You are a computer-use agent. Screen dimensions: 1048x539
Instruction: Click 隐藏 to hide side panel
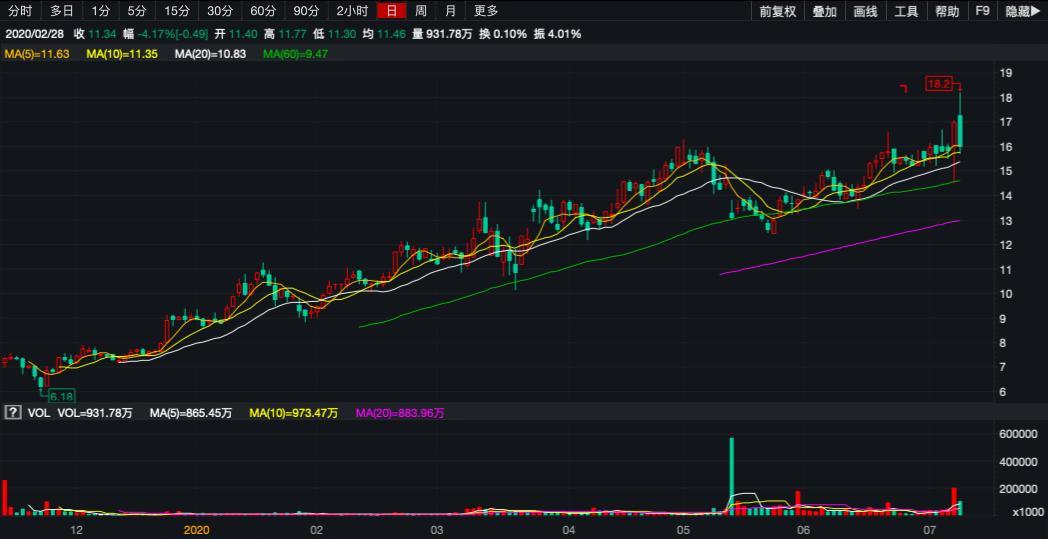coord(1023,11)
